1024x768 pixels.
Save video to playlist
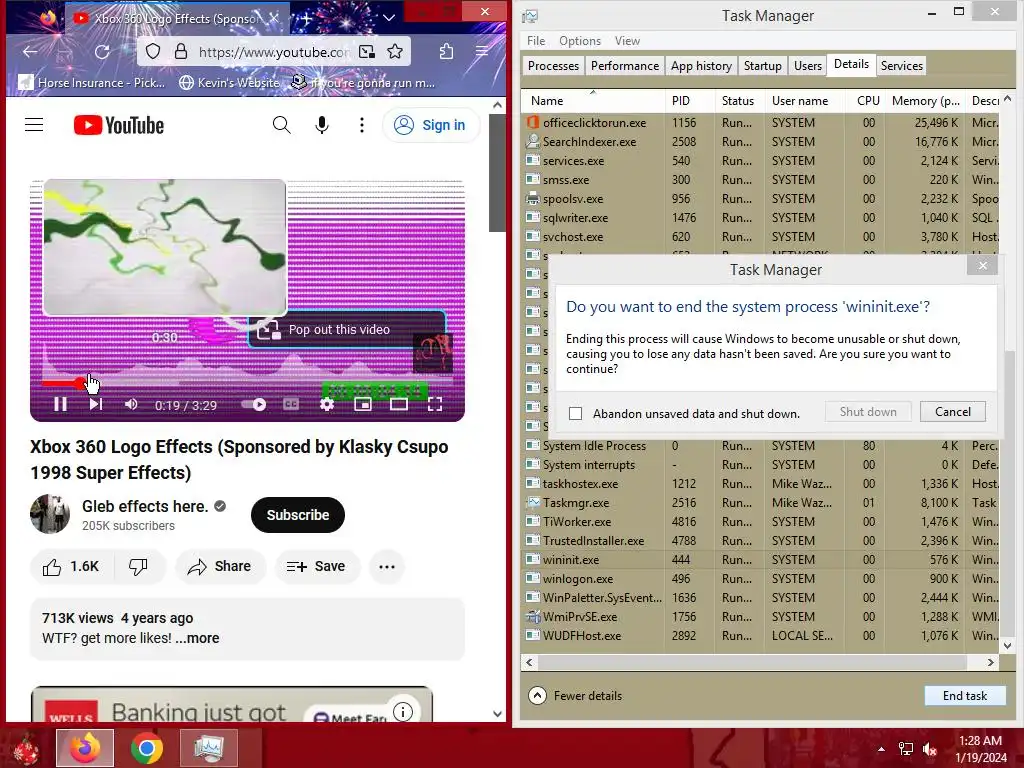316,567
